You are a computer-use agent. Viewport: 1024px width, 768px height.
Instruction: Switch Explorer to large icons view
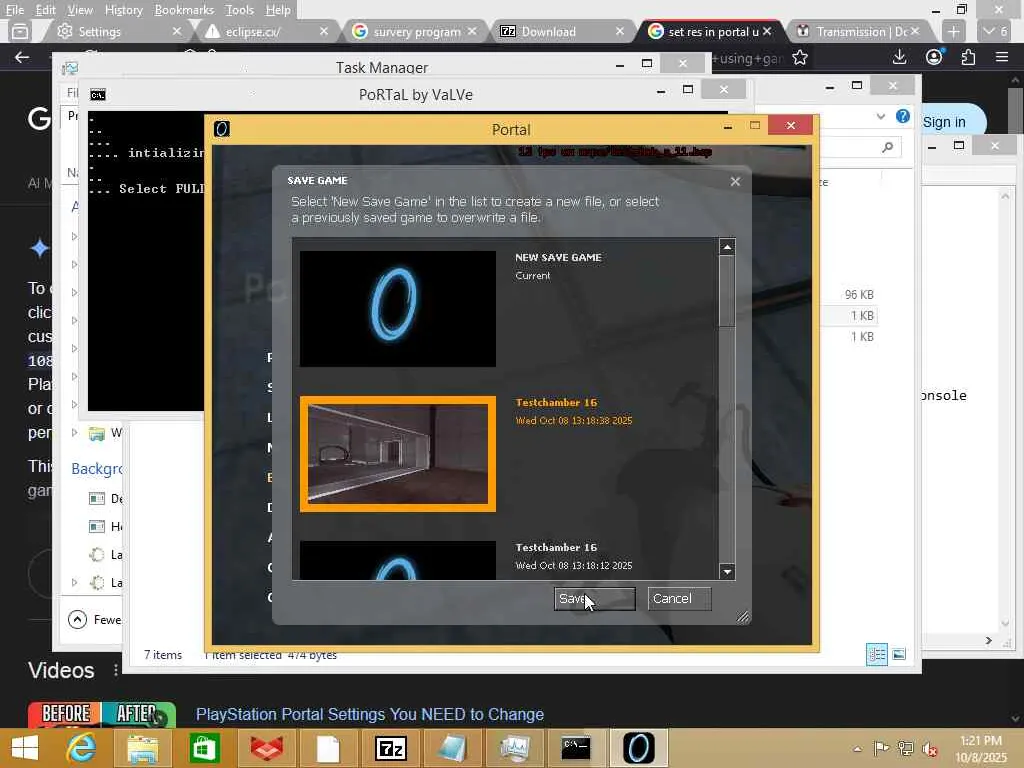[899, 654]
